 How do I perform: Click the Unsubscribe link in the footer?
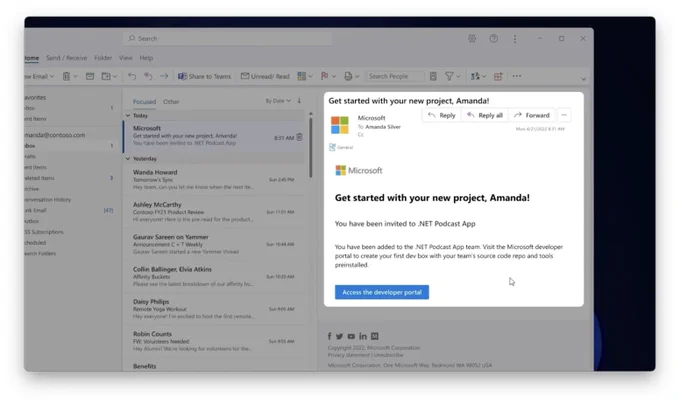389,355
